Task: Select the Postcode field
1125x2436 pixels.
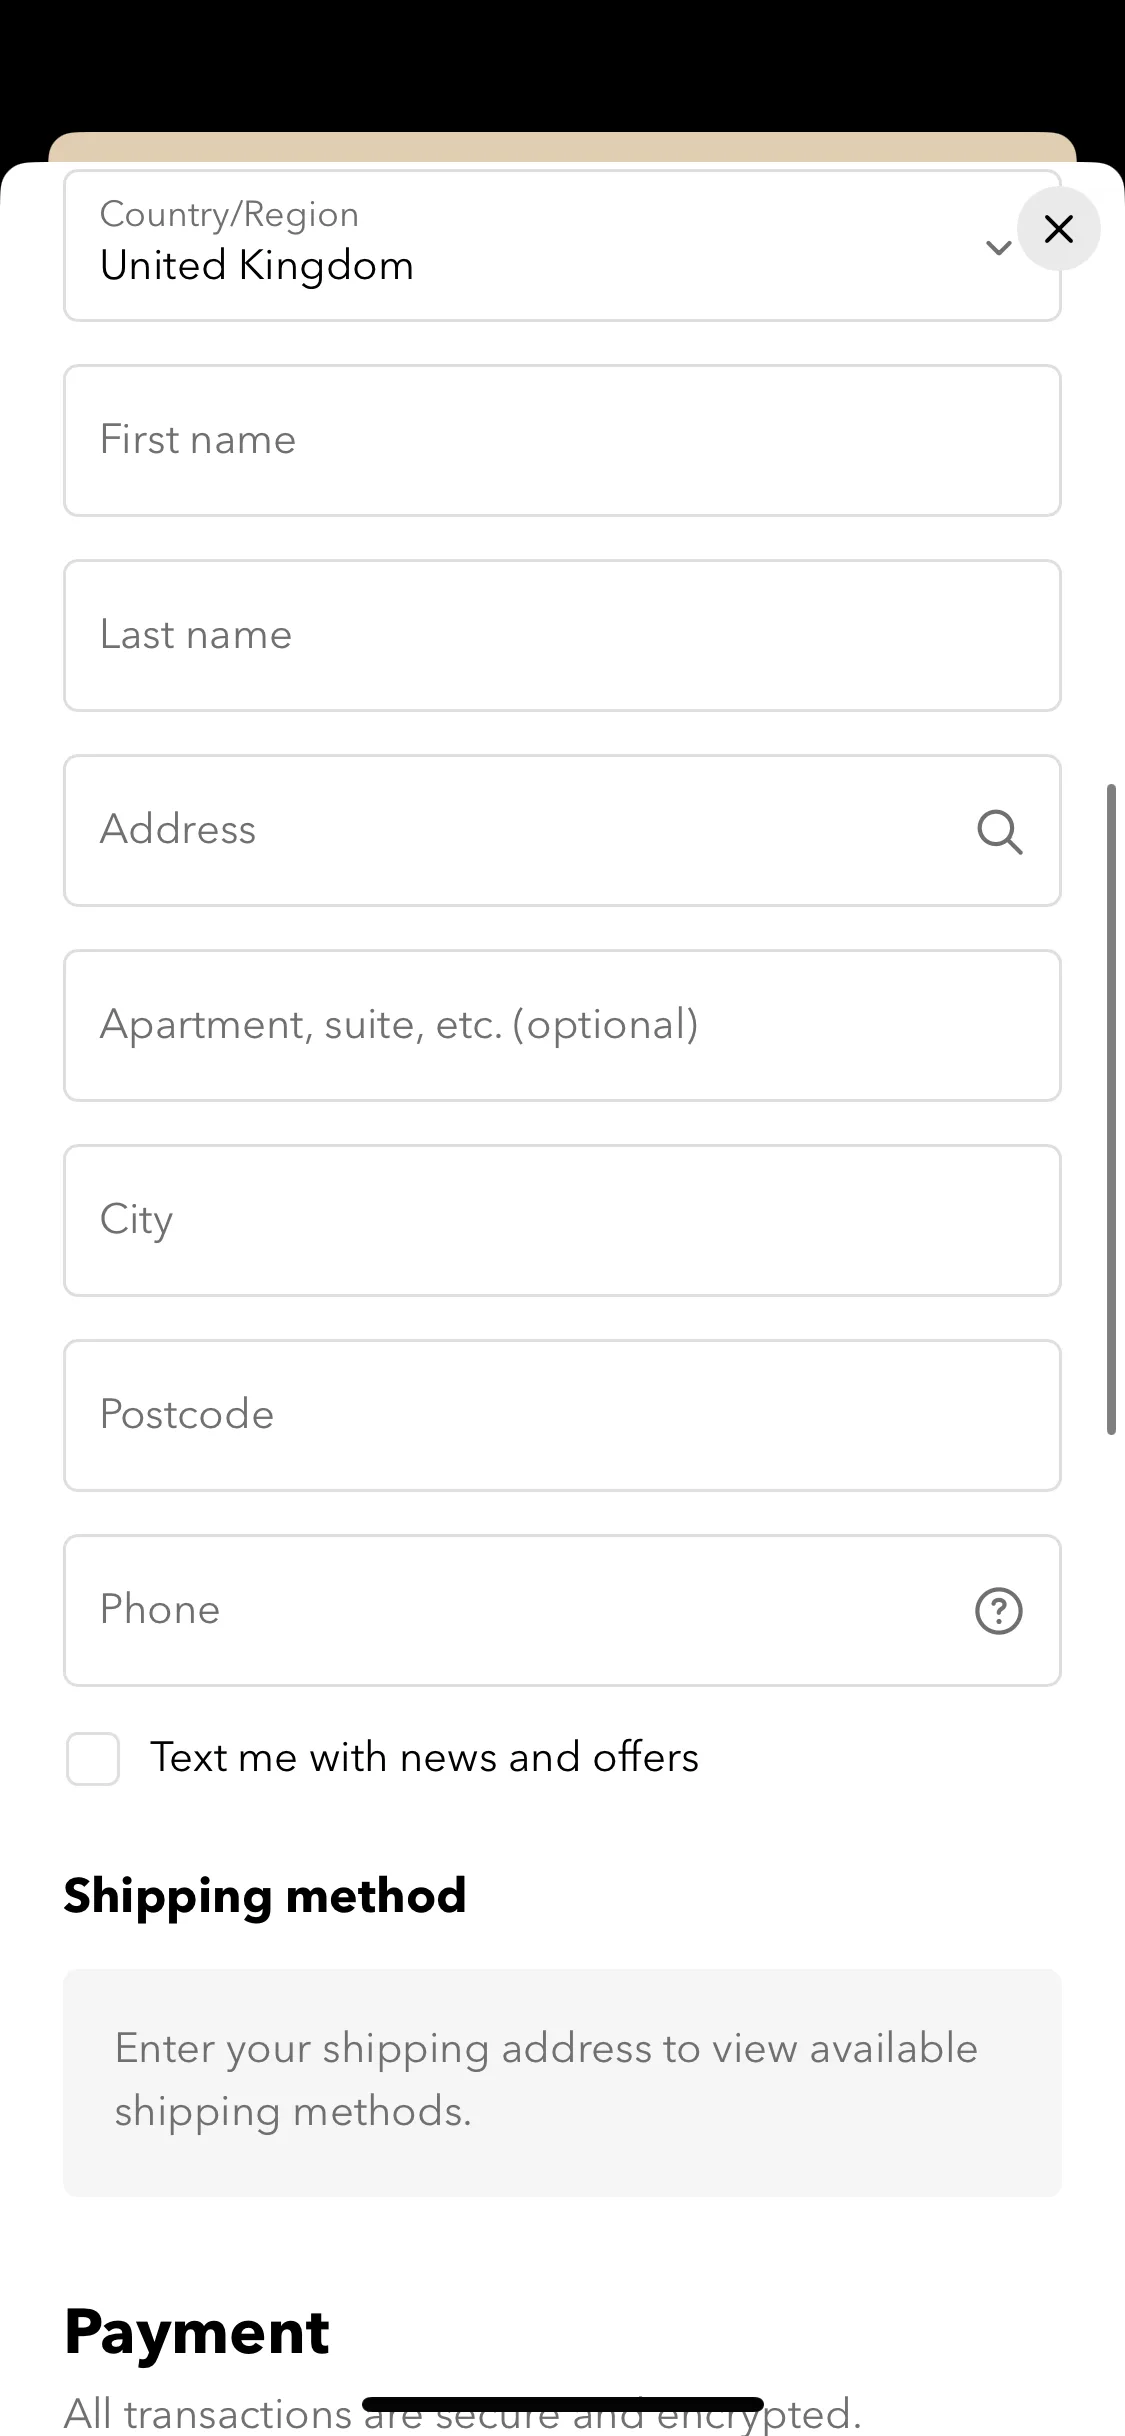Action: click(562, 1416)
